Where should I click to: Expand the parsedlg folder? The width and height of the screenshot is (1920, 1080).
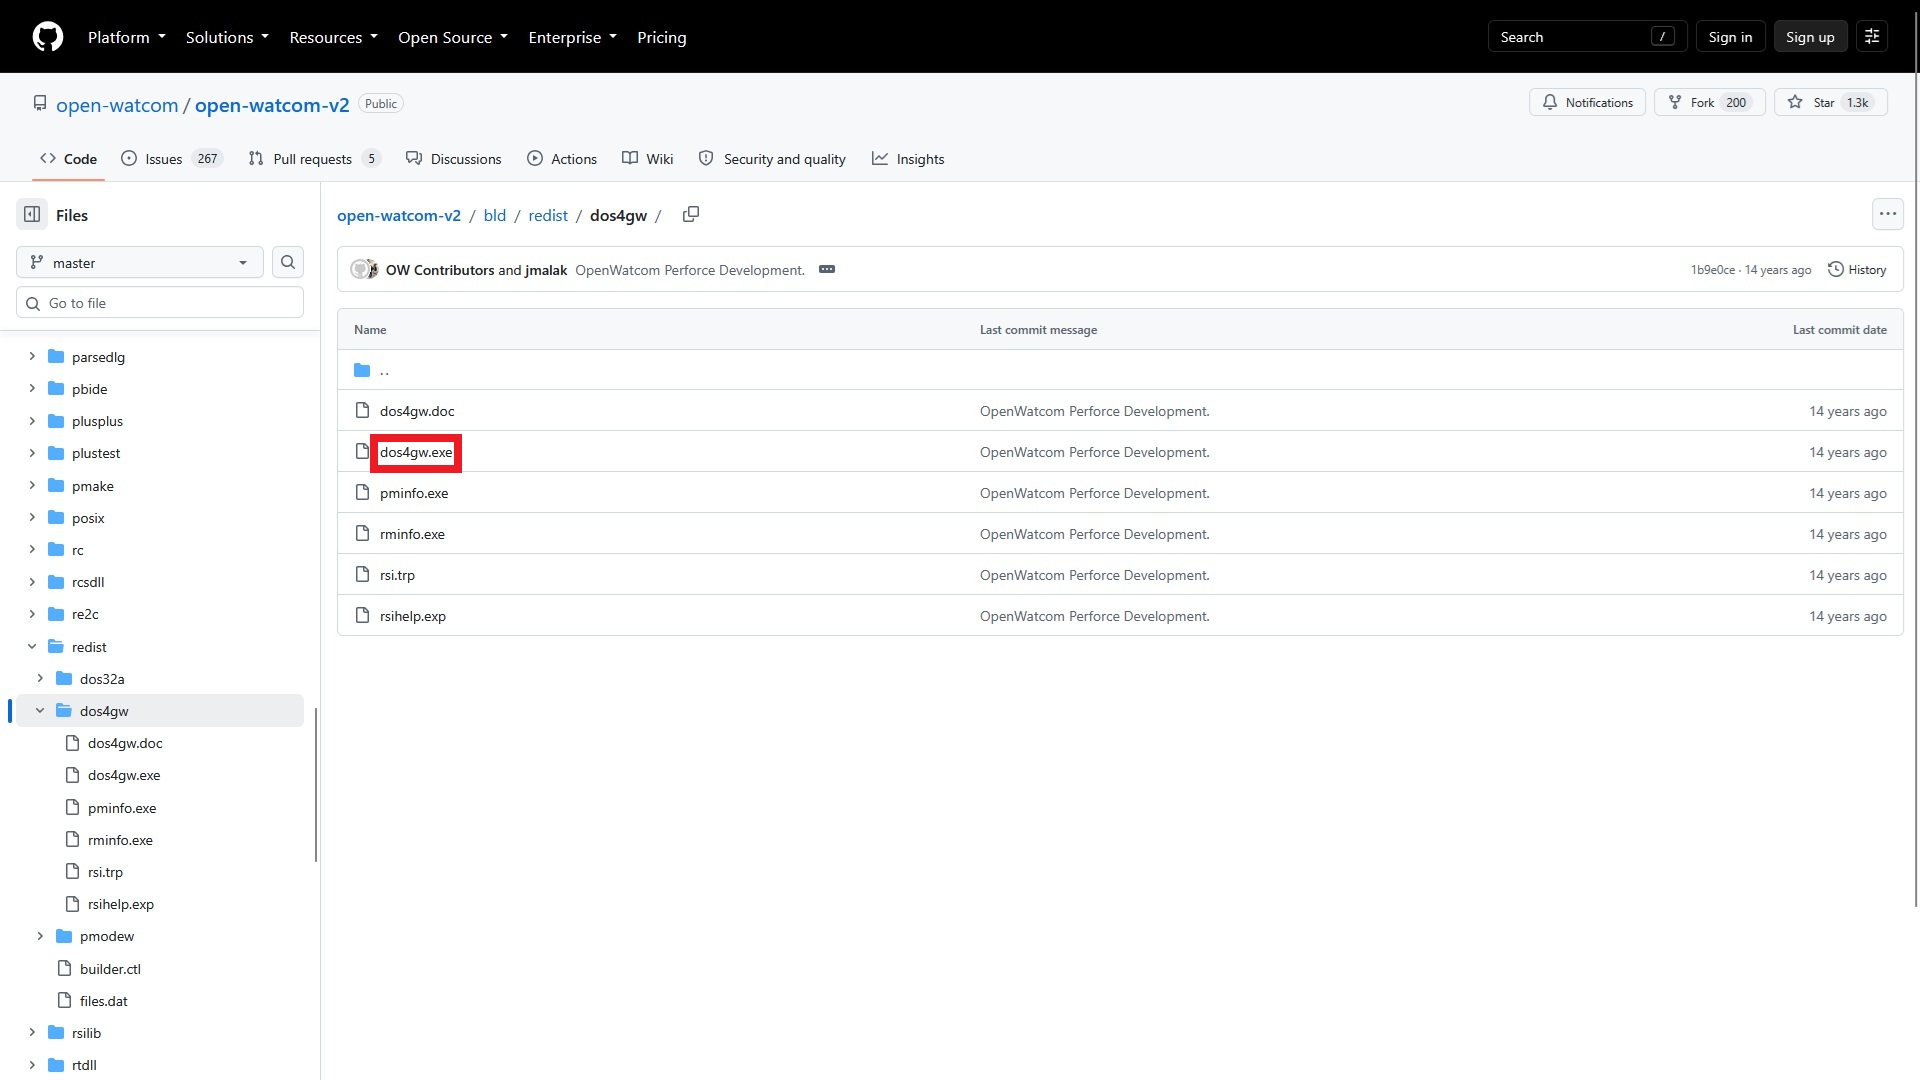(32, 357)
